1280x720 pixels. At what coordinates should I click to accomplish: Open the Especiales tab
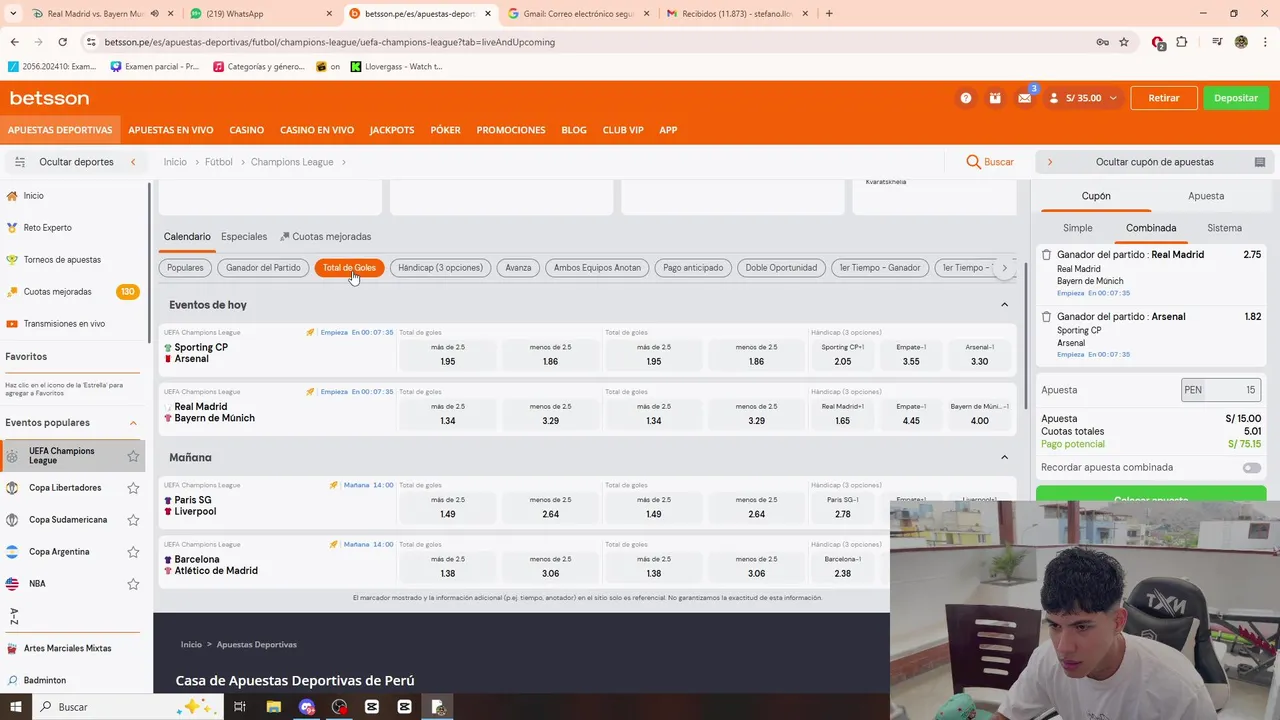[x=244, y=237]
